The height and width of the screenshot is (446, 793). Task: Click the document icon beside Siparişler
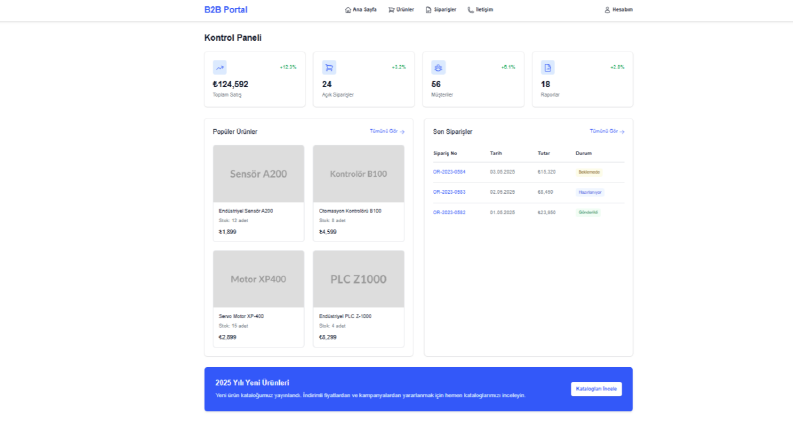428,10
